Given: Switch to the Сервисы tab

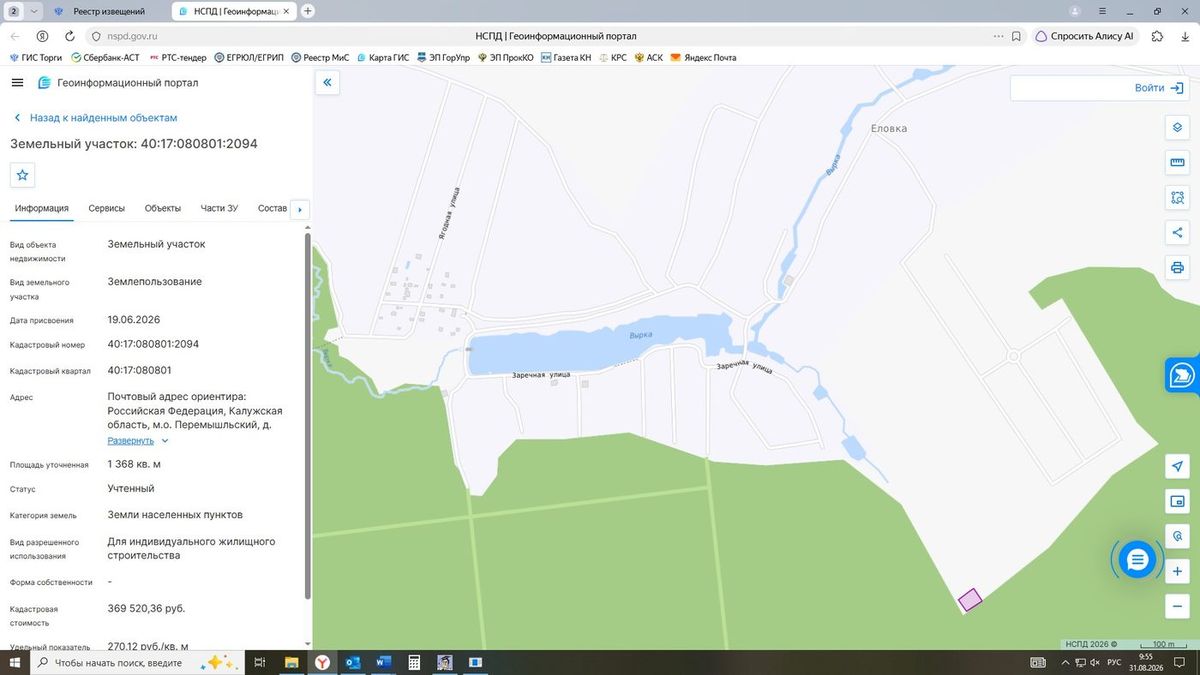Looking at the screenshot, I should pos(107,208).
